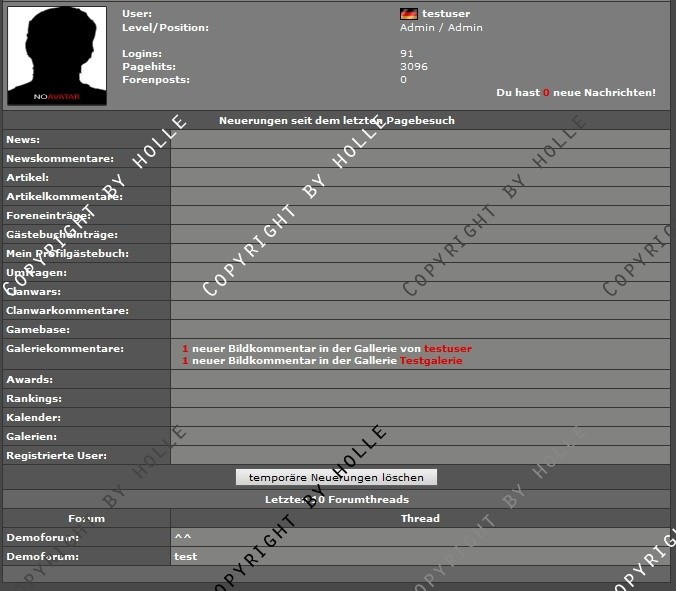
Task: Open the 'test' forum thread
Action: coord(185,556)
